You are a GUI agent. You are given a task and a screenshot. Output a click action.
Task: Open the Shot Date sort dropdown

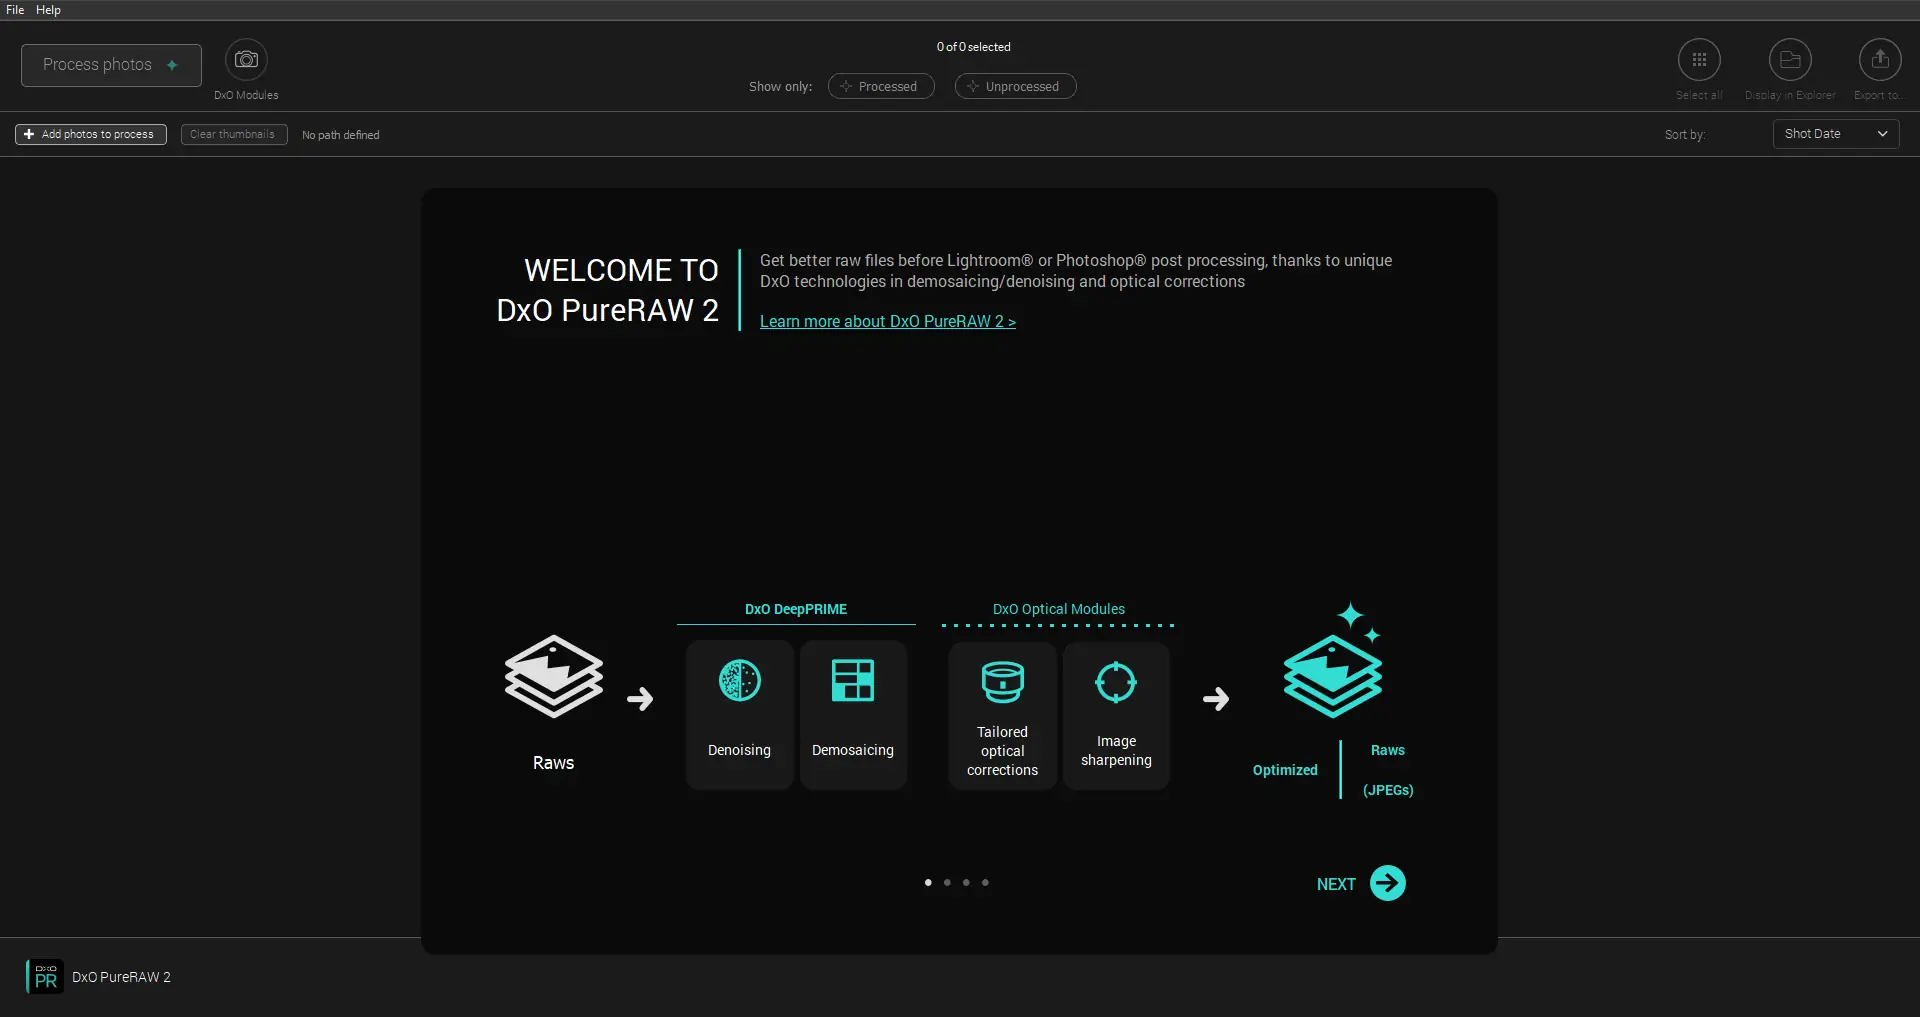(x=1836, y=134)
